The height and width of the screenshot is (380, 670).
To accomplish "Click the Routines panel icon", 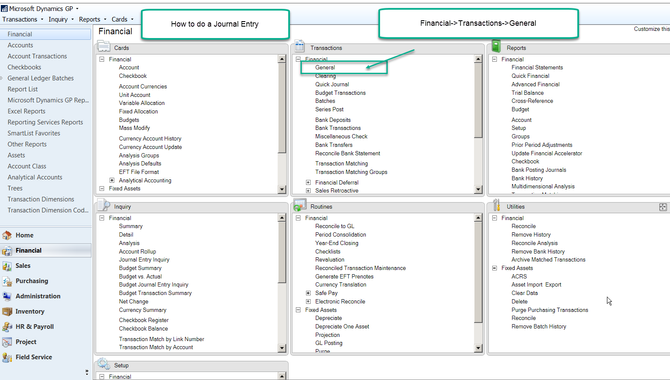I will 300,206.
